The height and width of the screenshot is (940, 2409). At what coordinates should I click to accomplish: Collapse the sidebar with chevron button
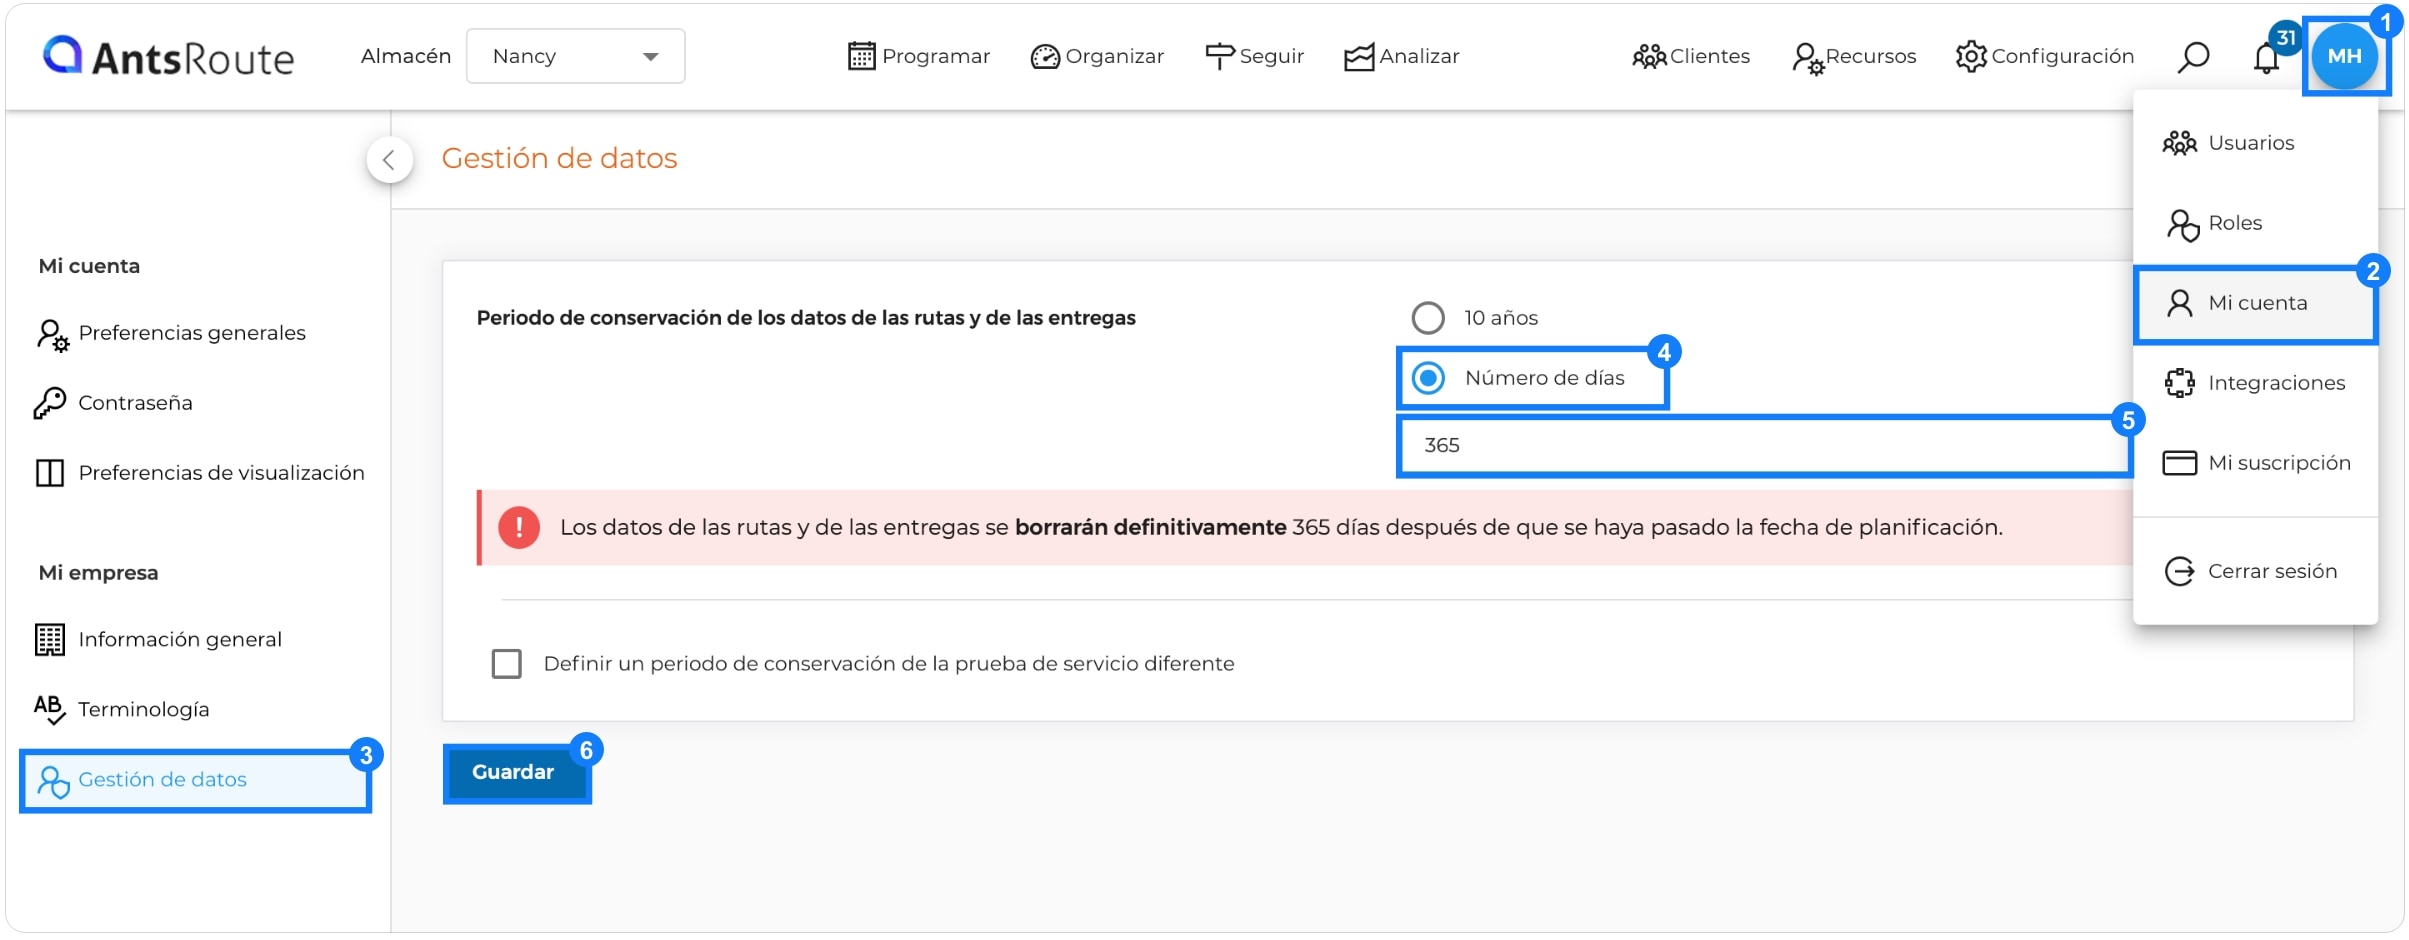point(389,159)
